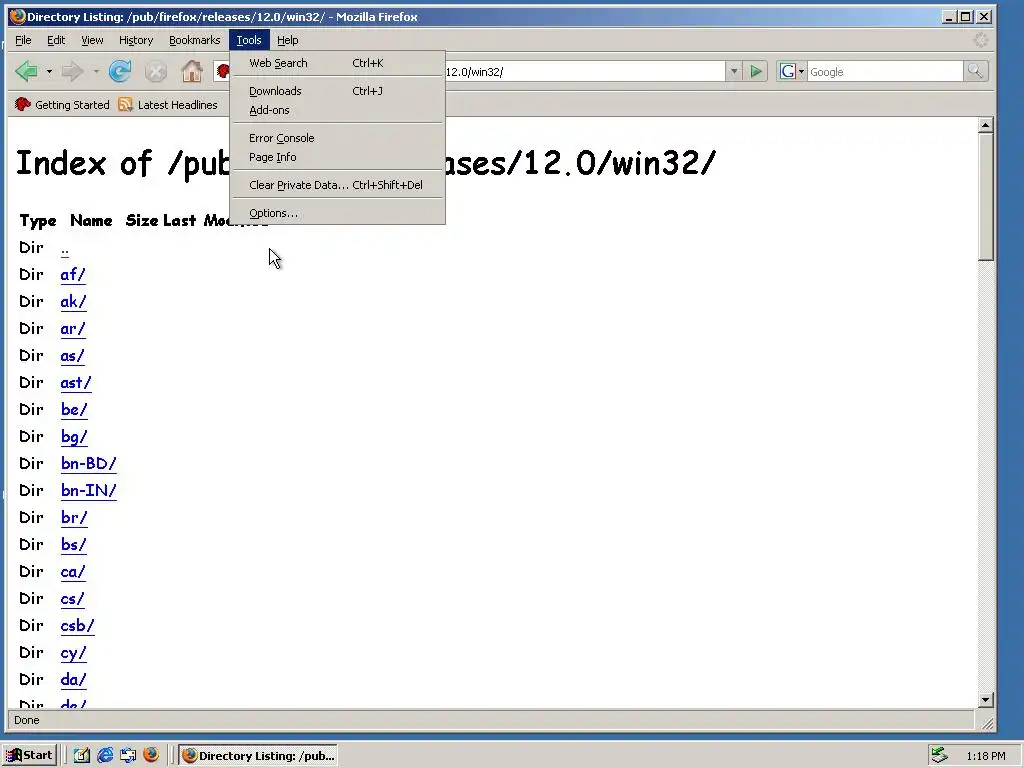The height and width of the screenshot is (768, 1024).
Task: Click the search magnifier icon
Action: coord(975,71)
